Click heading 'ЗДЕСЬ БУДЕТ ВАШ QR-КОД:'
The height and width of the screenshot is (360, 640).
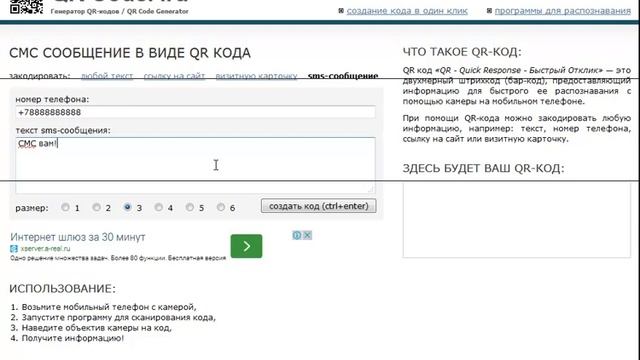point(484,168)
